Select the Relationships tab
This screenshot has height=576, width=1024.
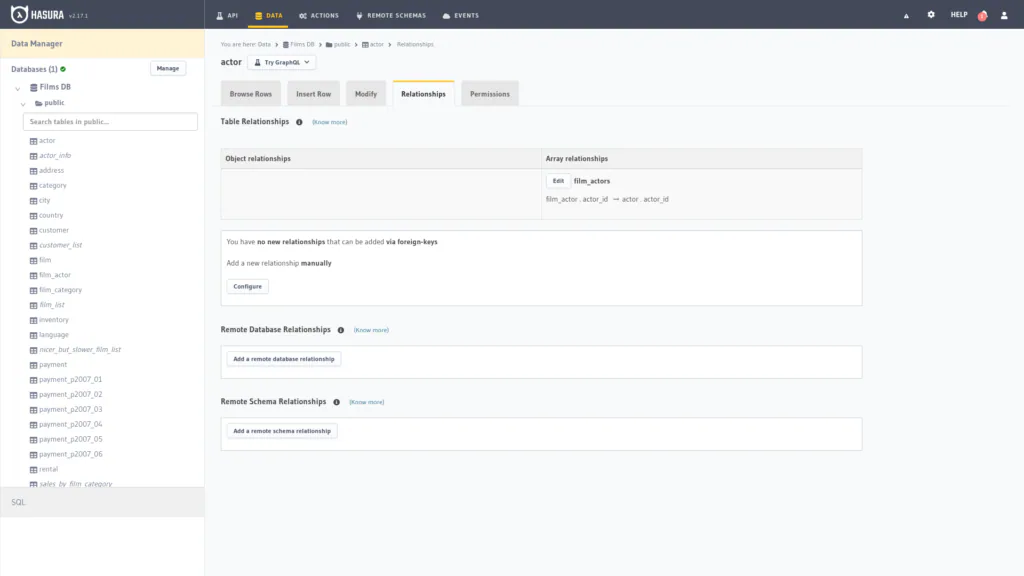coord(423,93)
